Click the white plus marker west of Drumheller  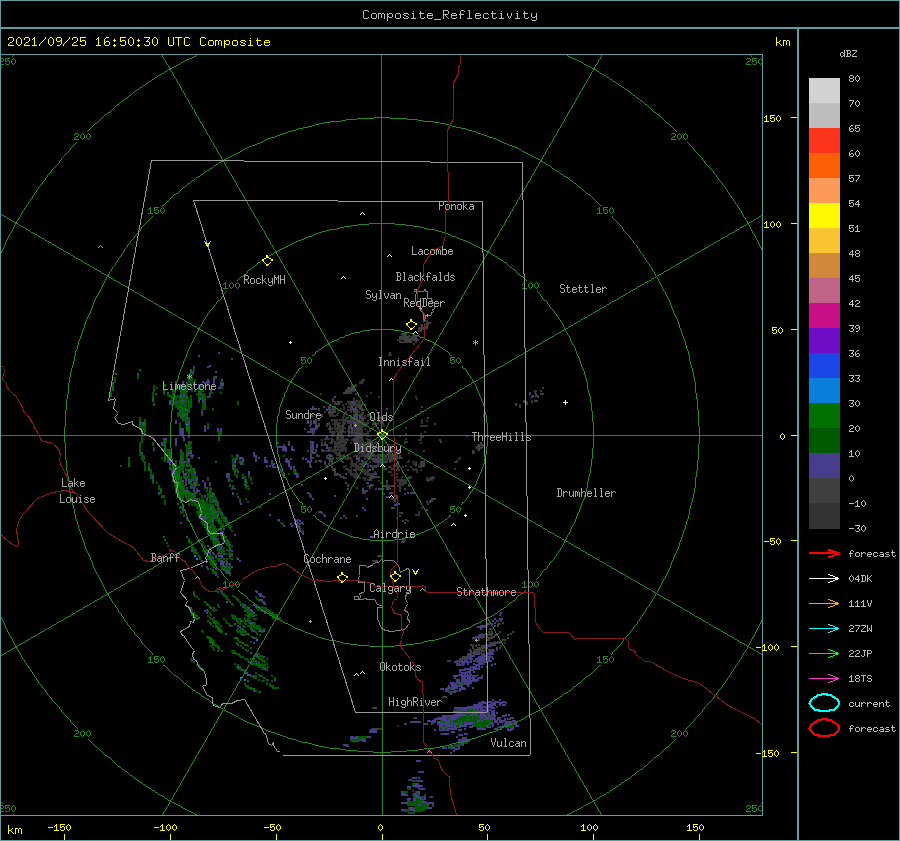565,402
